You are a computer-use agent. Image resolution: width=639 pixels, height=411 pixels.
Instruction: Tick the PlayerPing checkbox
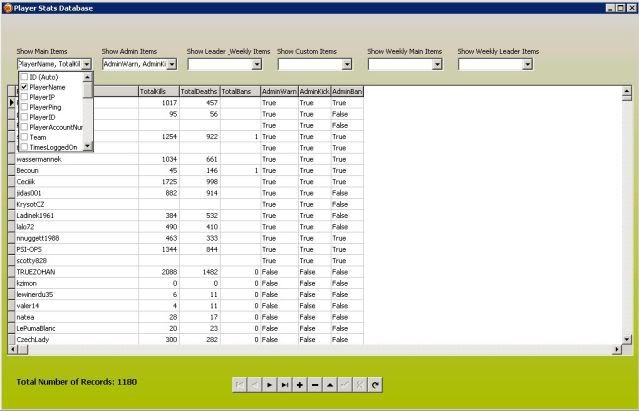(x=24, y=107)
